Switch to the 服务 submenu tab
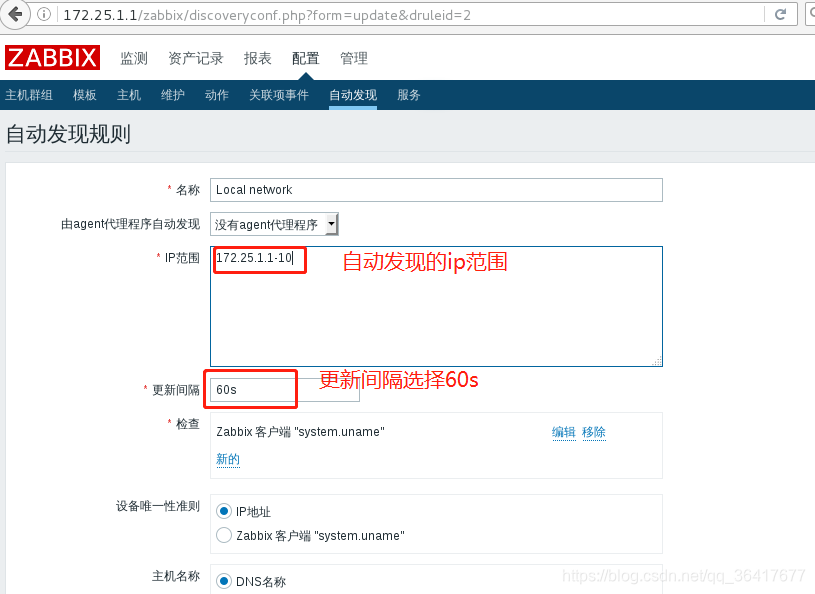The height and width of the screenshot is (594, 815). 409,95
